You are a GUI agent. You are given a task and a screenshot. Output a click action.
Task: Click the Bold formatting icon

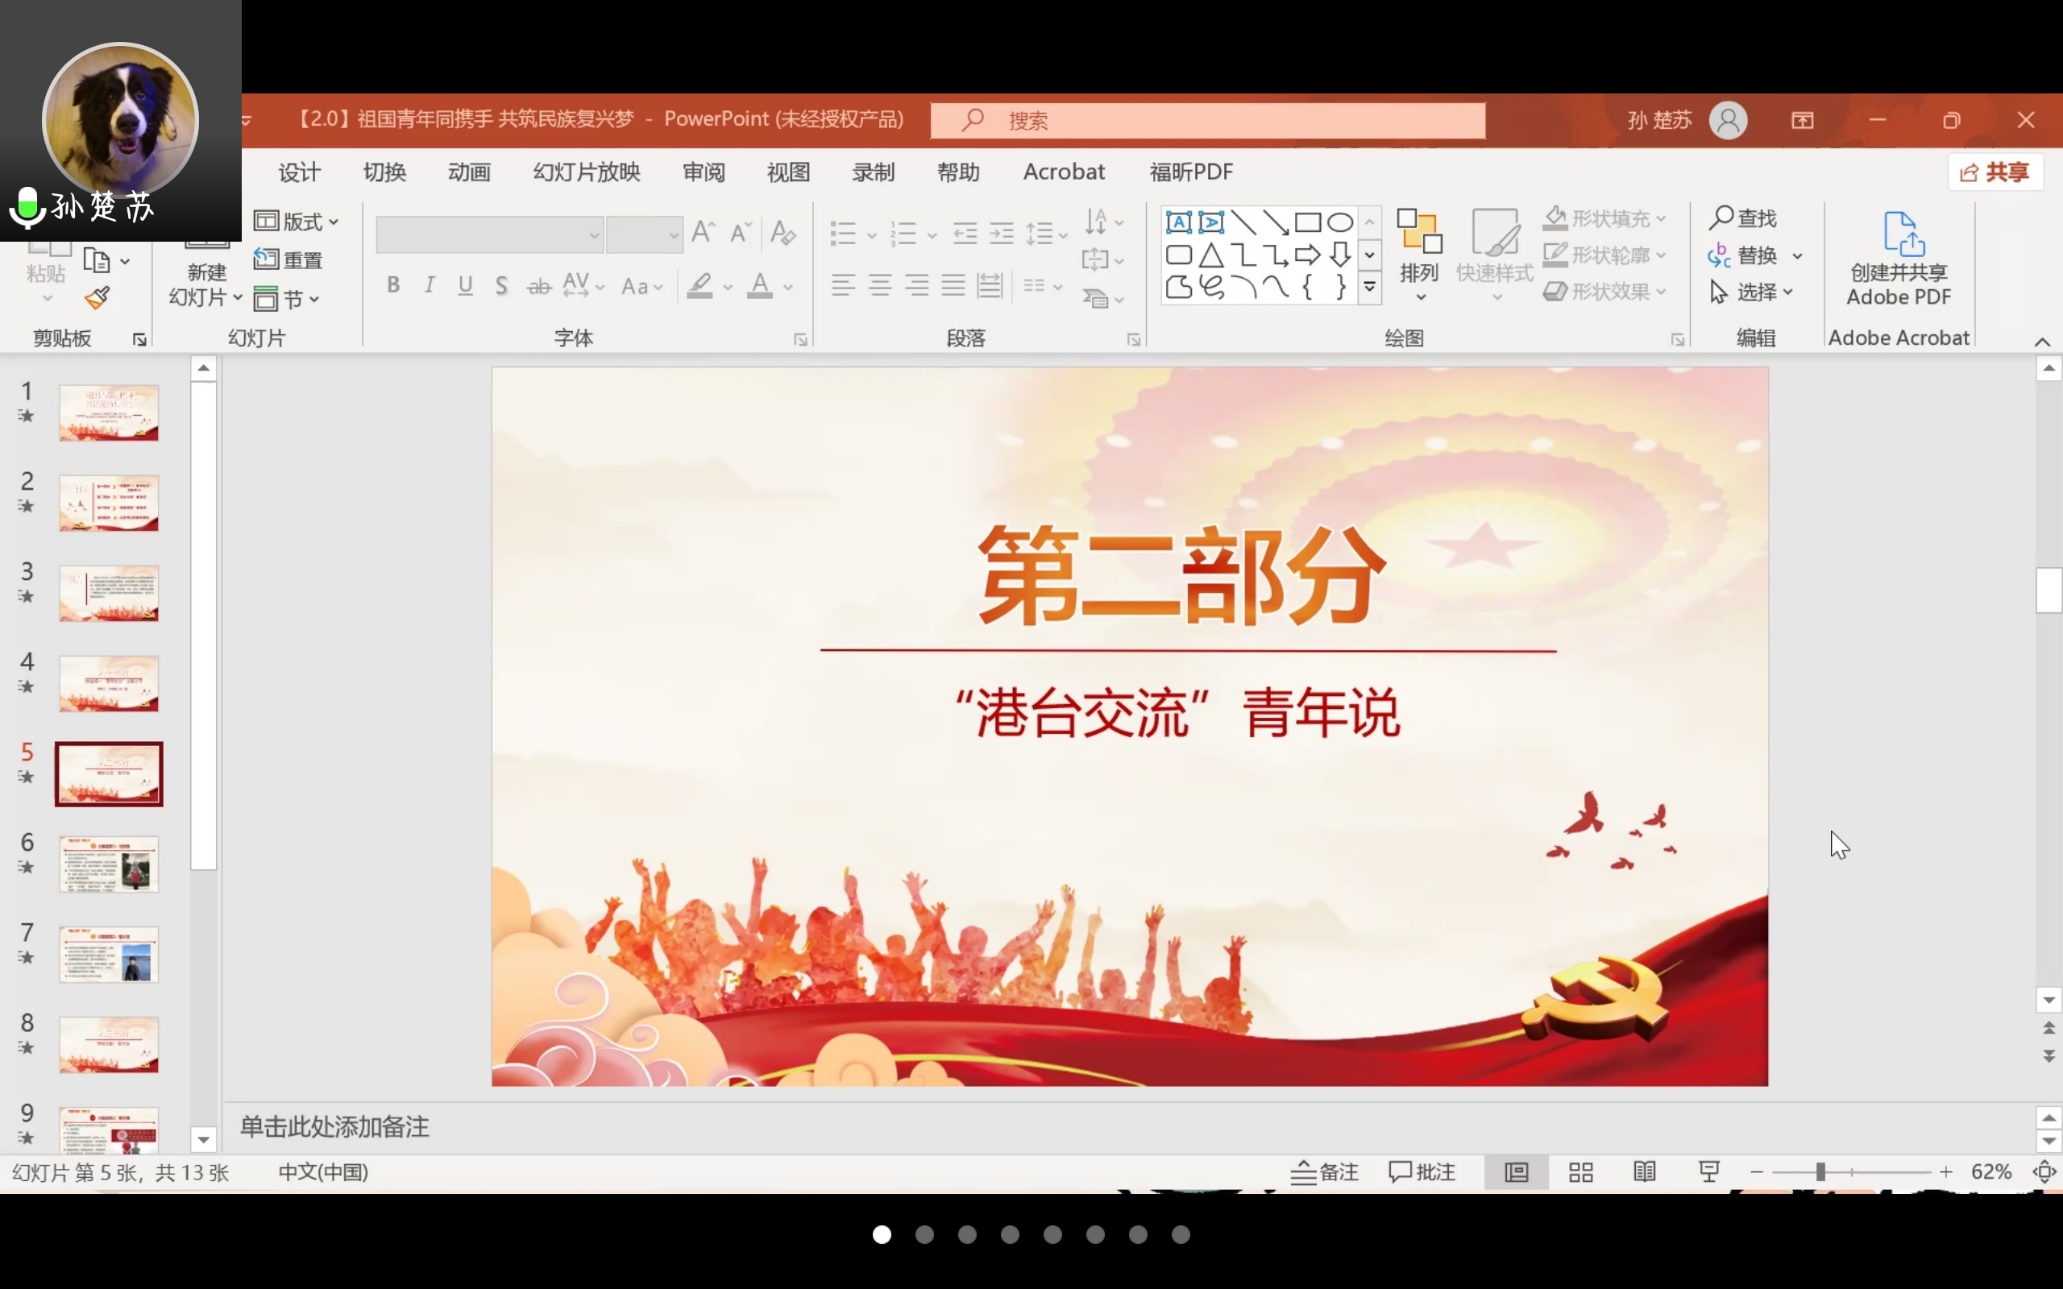tap(393, 286)
